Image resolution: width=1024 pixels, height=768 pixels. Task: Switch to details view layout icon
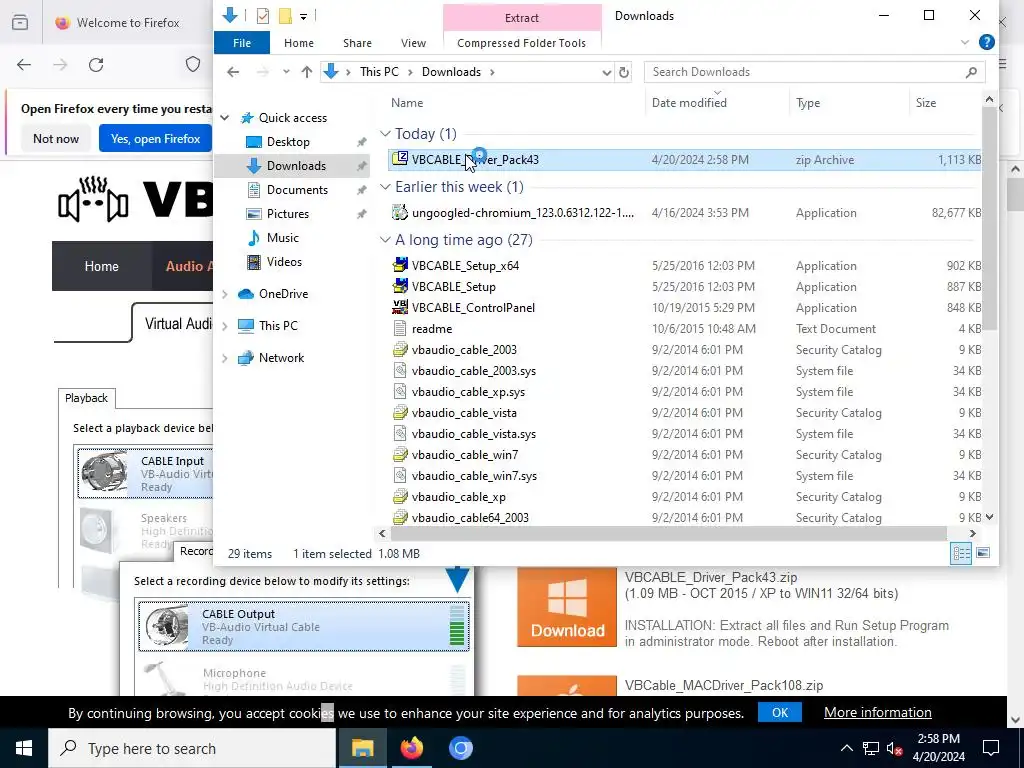click(x=961, y=554)
